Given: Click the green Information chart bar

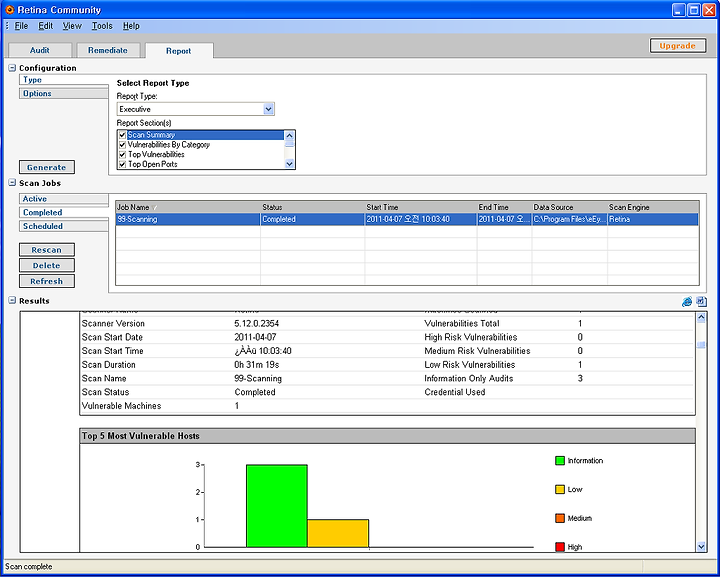Looking at the screenshot, I should pos(277,506).
